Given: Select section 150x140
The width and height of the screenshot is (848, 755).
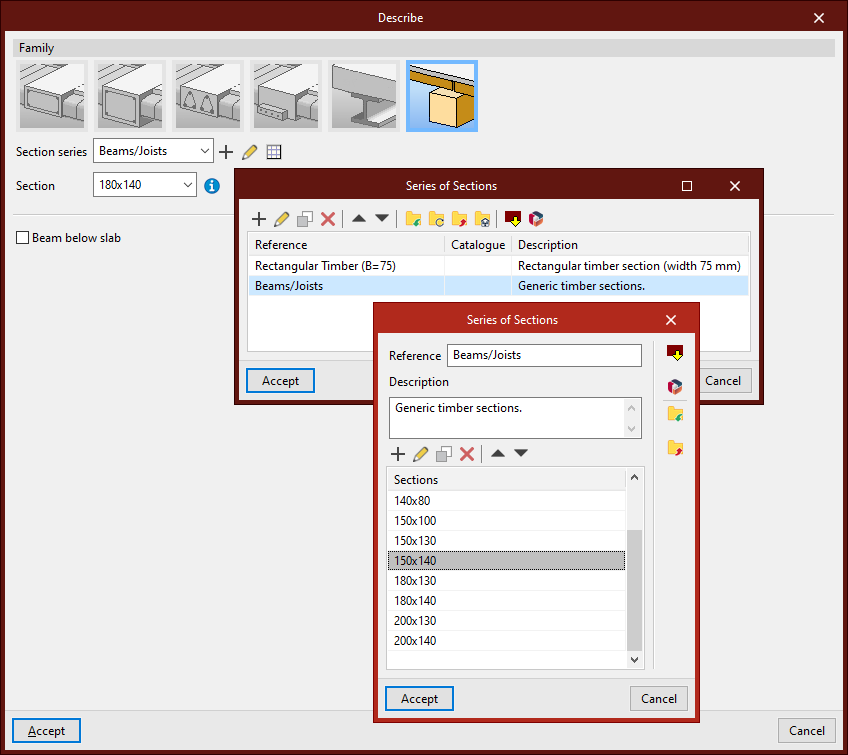Looking at the screenshot, I should [x=507, y=561].
